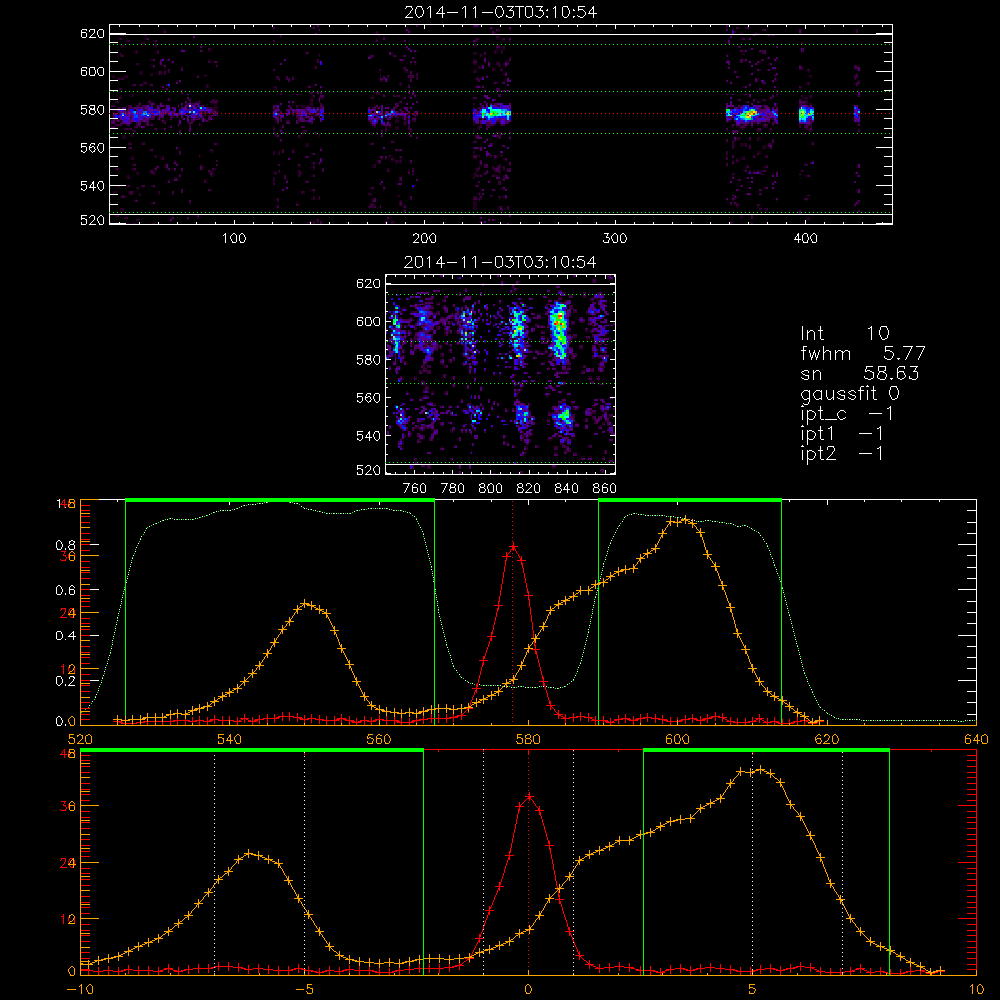Click the smaller orange peak near 550 in upper profile

coord(307,603)
